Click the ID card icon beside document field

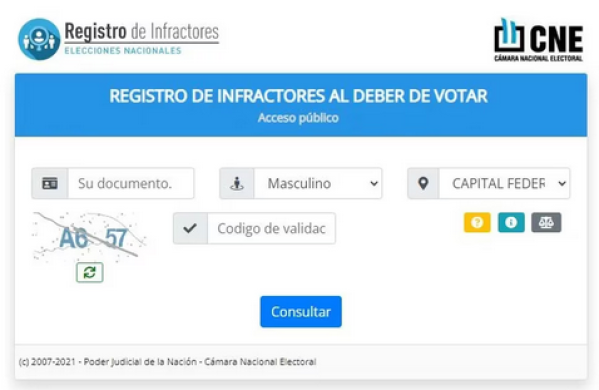(x=50, y=183)
